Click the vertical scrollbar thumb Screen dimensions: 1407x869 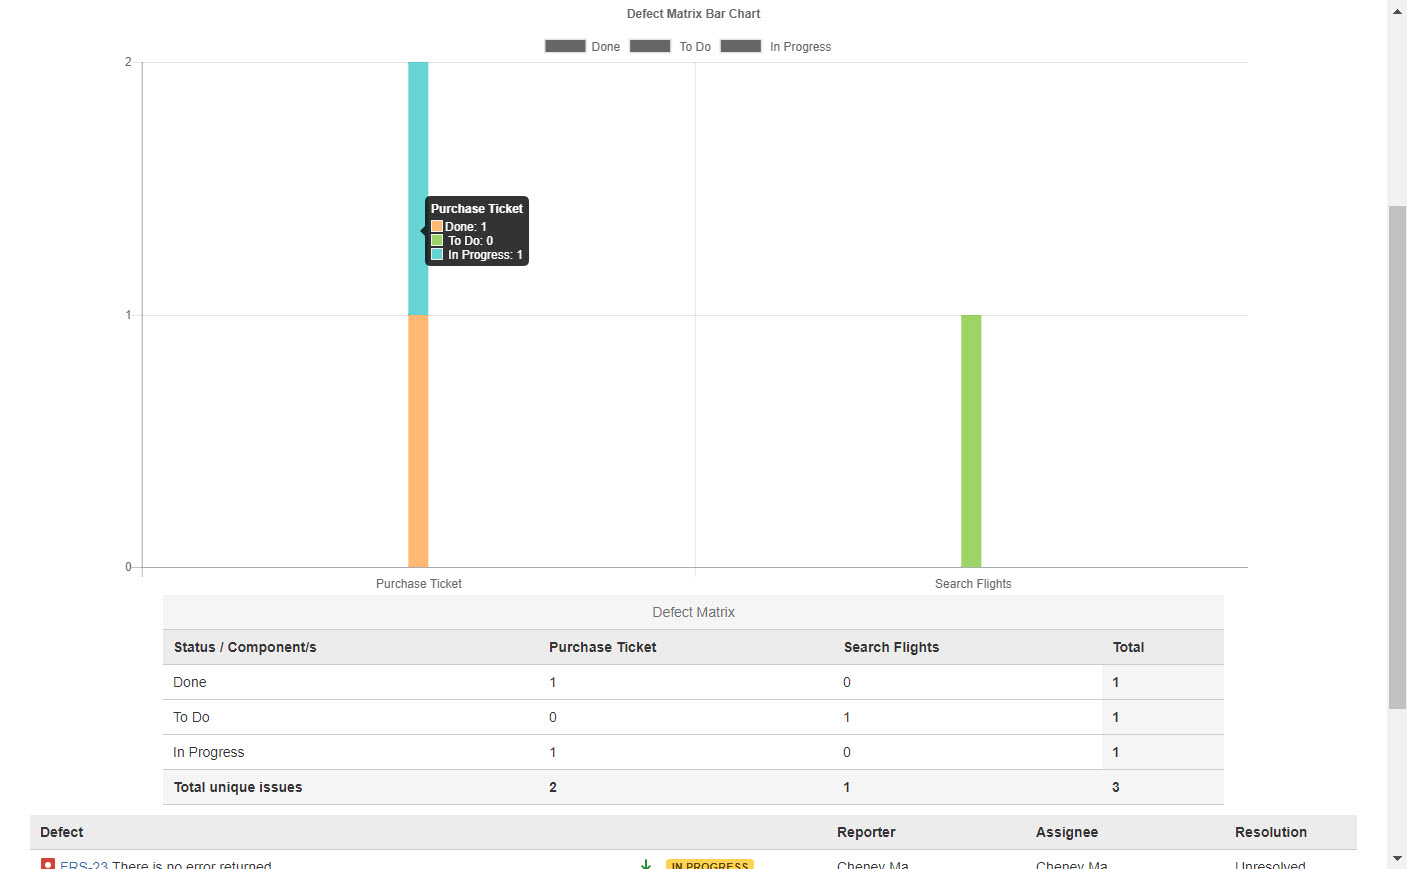(x=1397, y=456)
